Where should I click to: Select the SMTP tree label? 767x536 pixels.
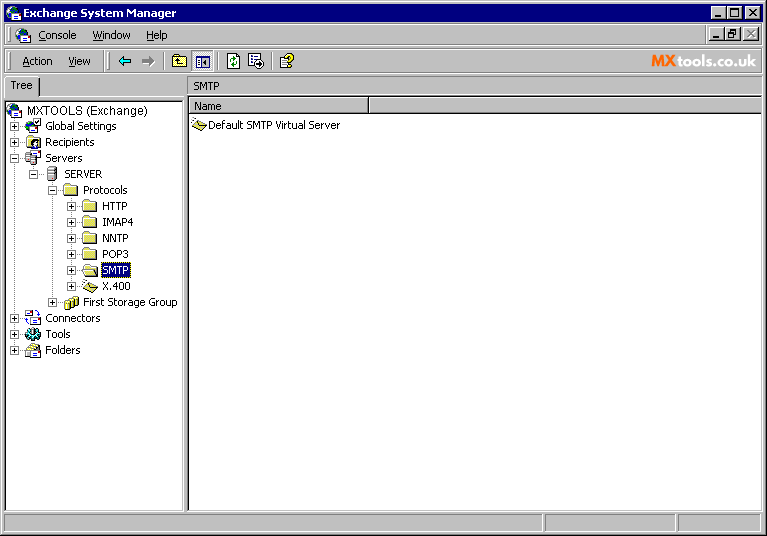(115, 270)
